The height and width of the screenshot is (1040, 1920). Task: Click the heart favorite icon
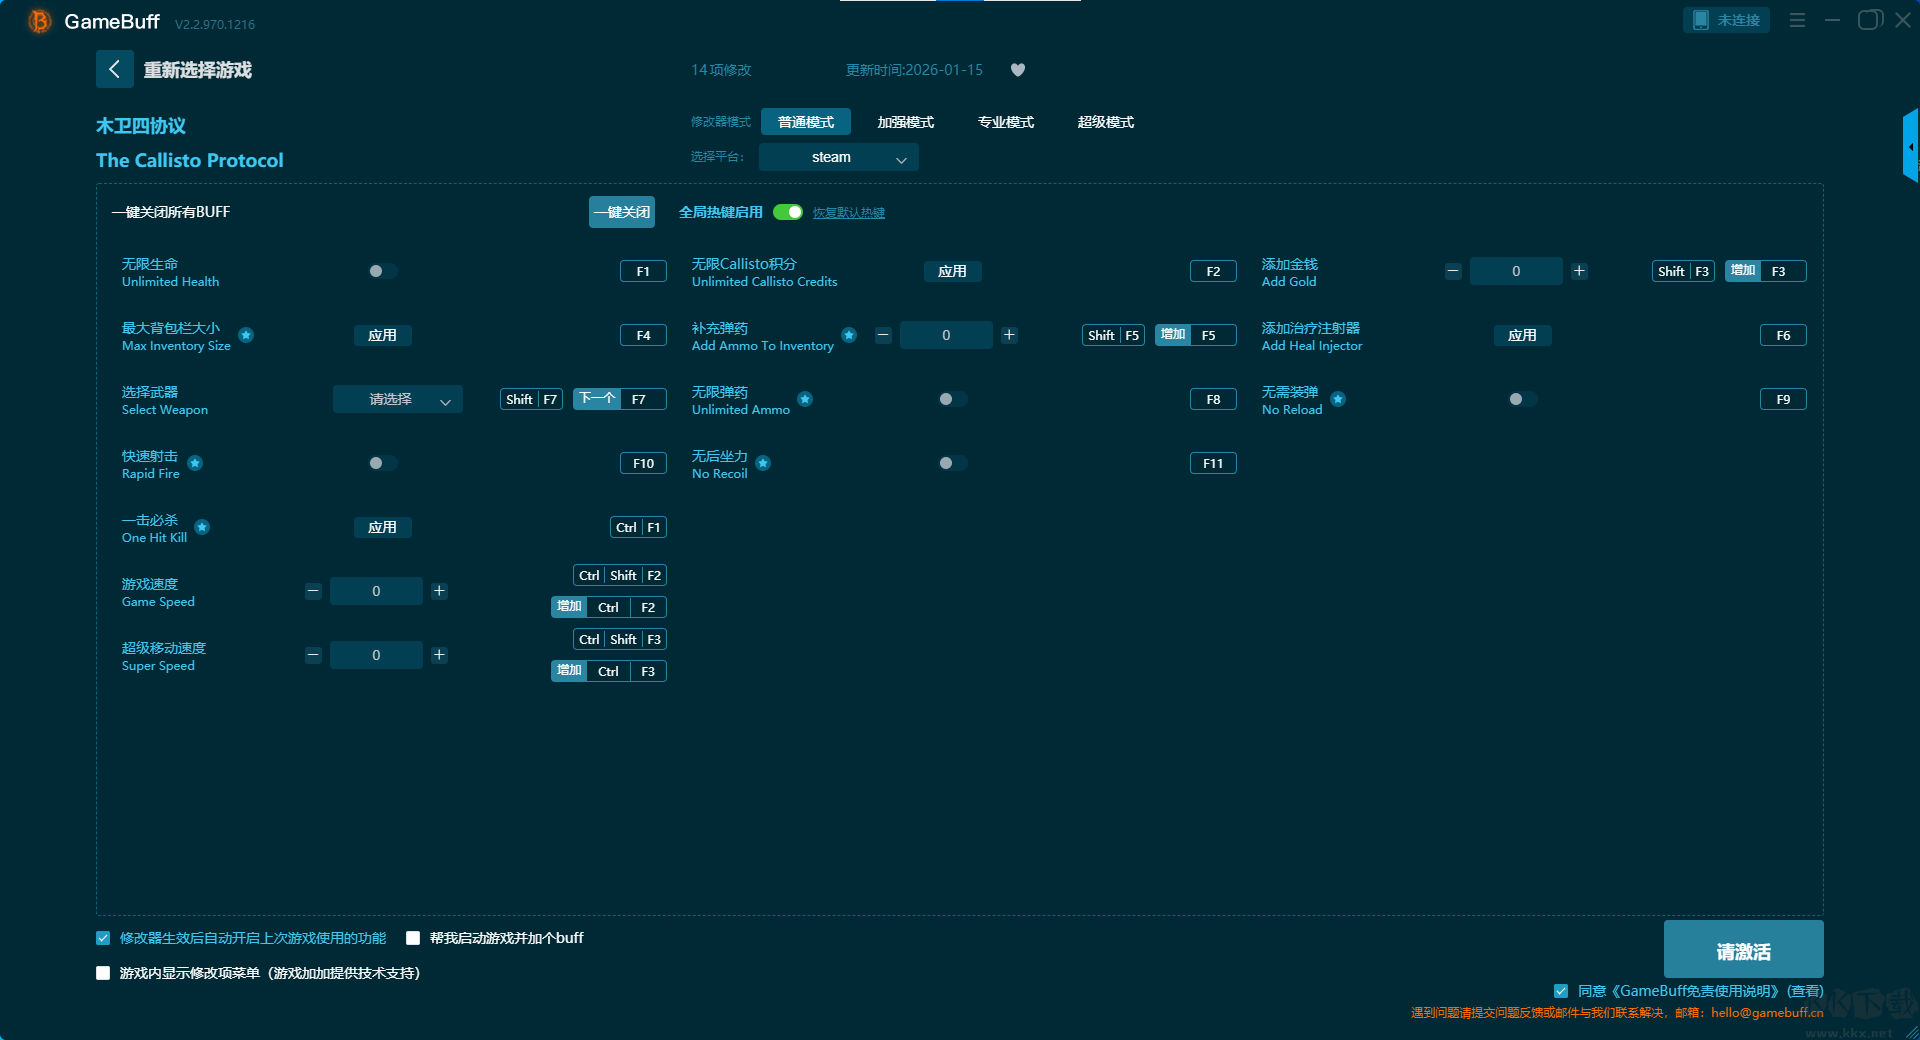click(x=1018, y=70)
